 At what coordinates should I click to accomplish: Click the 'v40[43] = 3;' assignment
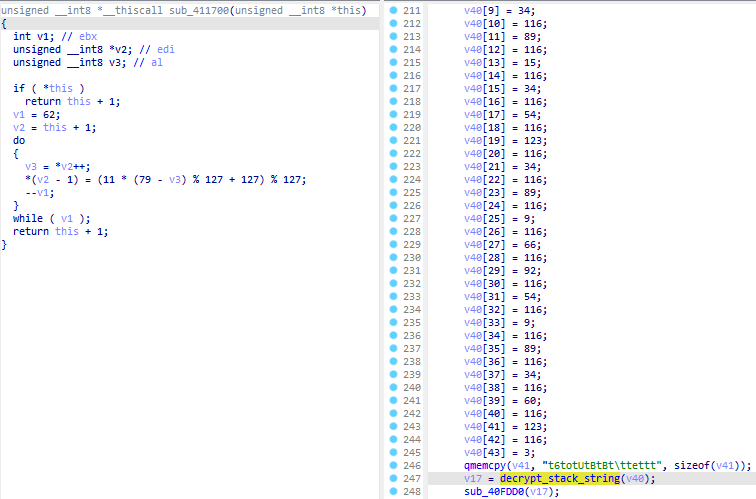(500, 452)
